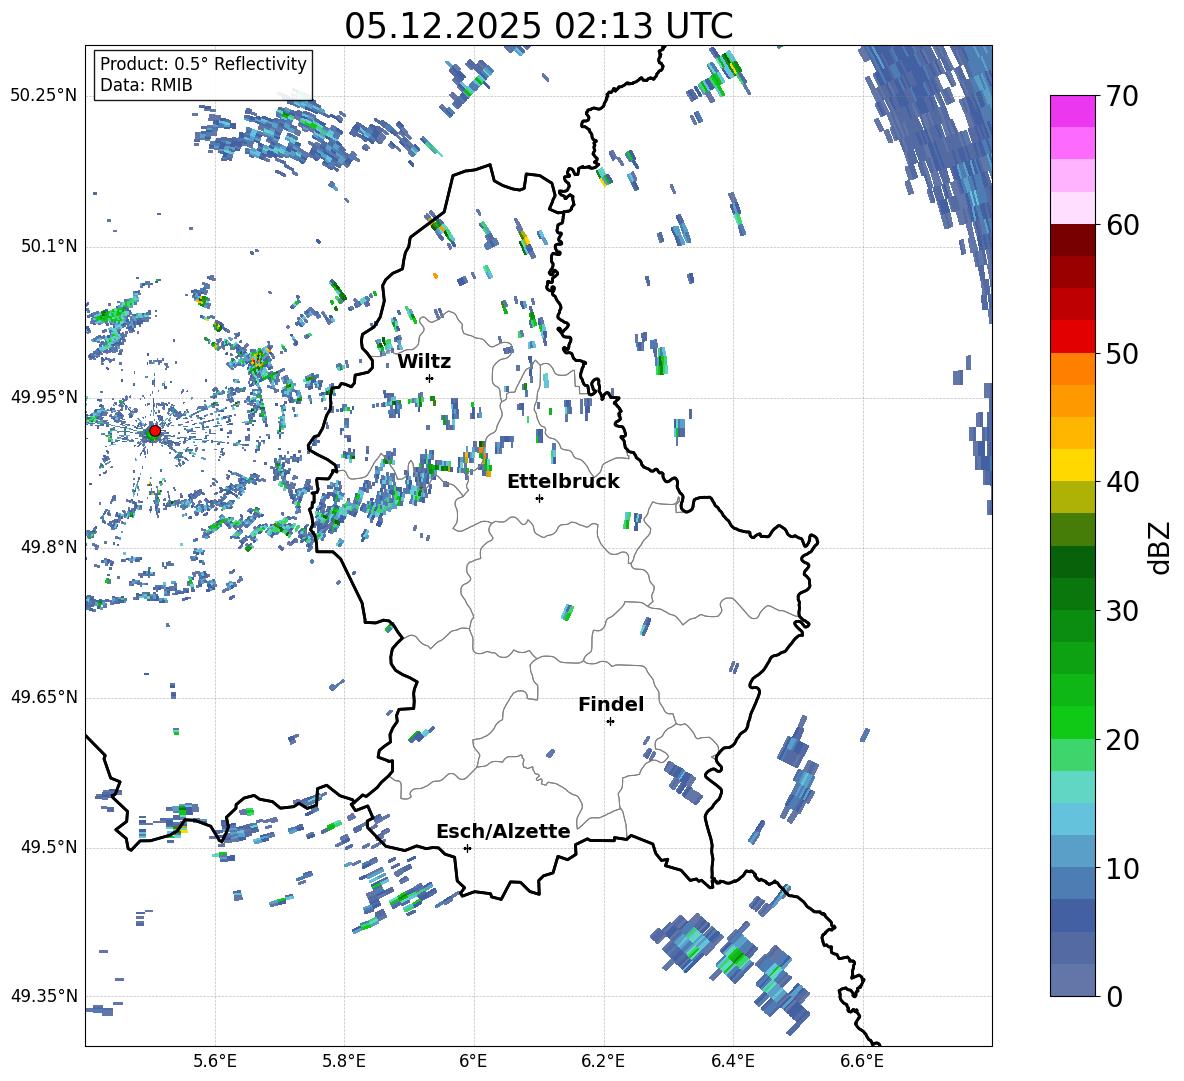
Task: Click the 49.95°N latitude label
Action: click(44, 397)
